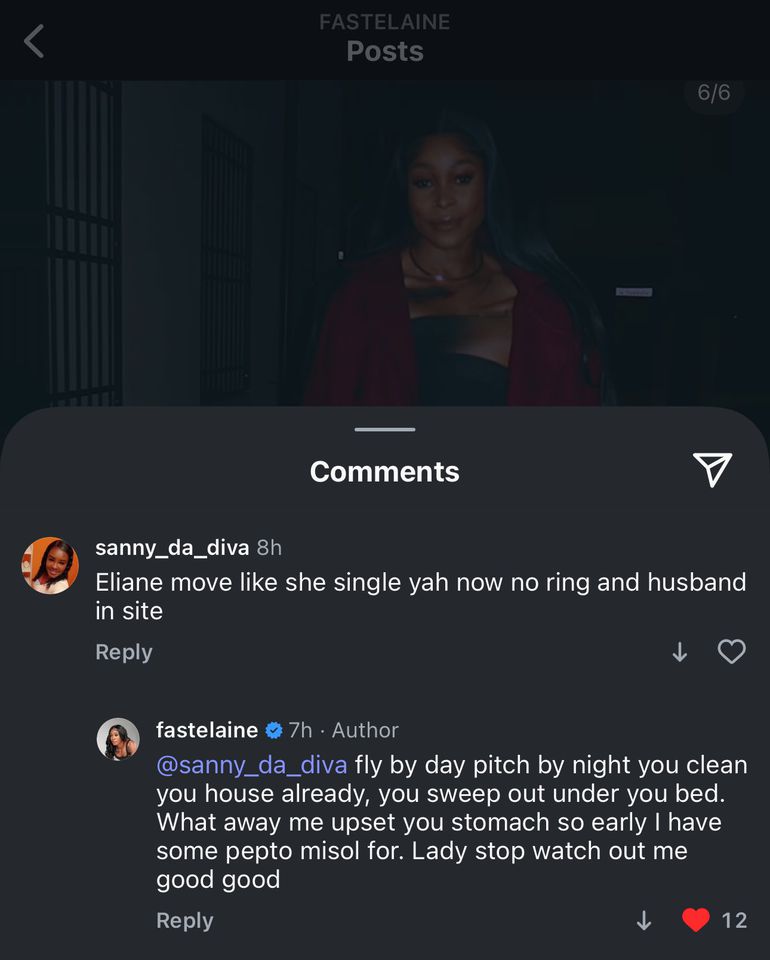The image size is (770, 960).
Task: Tap the 6/6 photo counter badge
Action: click(x=713, y=94)
